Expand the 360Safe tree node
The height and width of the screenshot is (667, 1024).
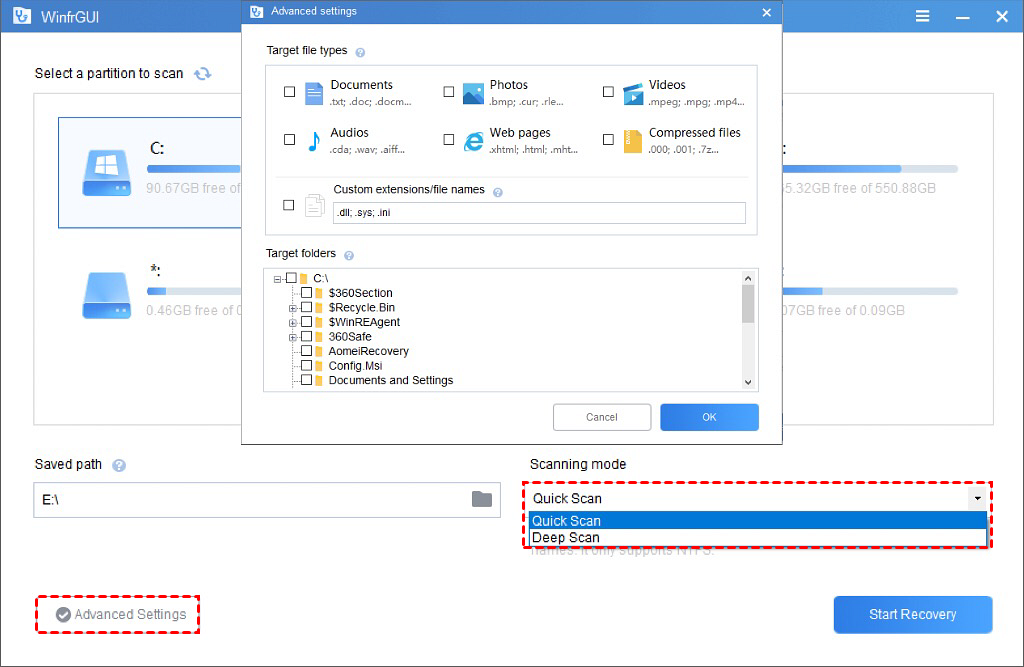coord(293,337)
